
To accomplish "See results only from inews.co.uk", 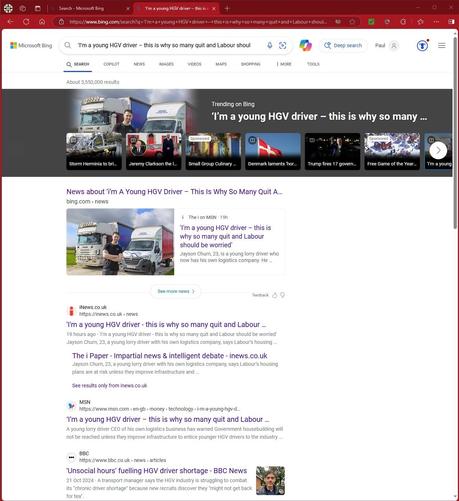I will [x=109, y=386].
